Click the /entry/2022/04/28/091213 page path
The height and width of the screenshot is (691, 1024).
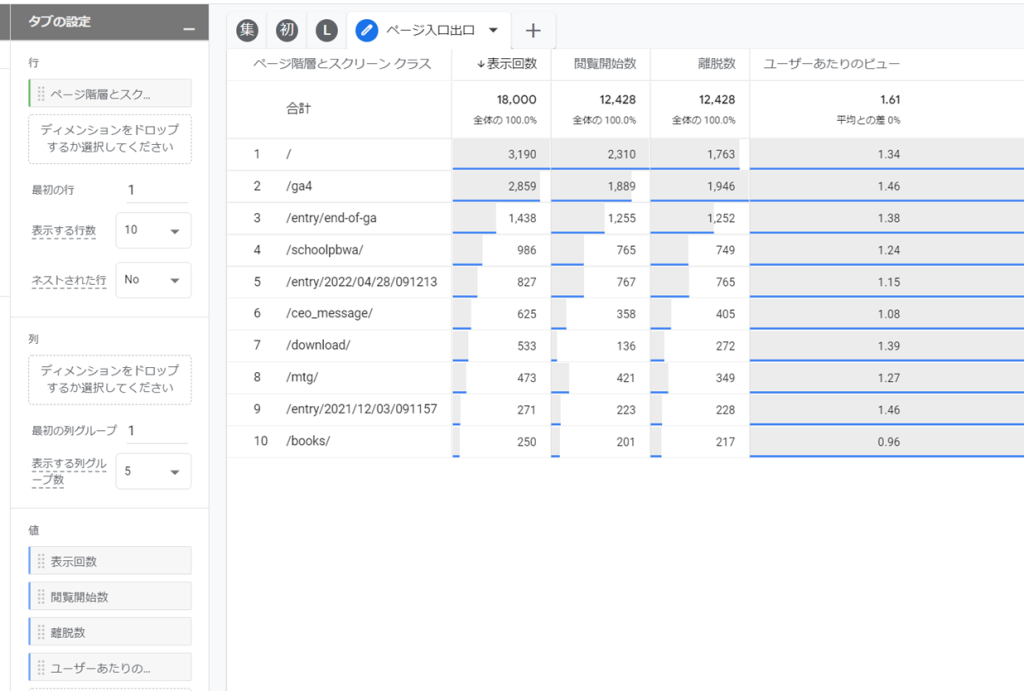point(362,282)
